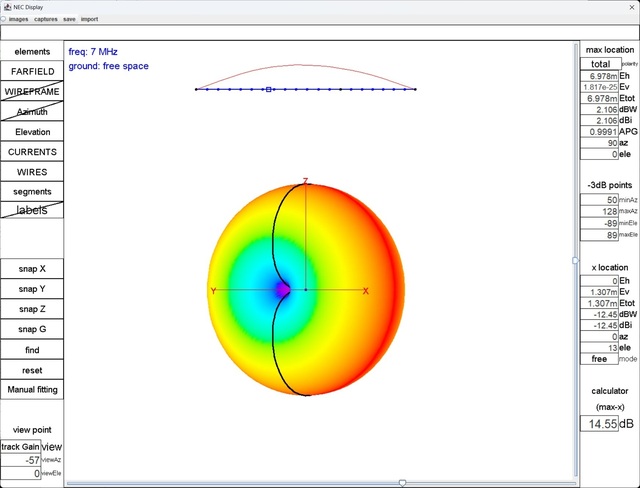
Task: Click the viewAz field showing -57
Action: point(21,460)
